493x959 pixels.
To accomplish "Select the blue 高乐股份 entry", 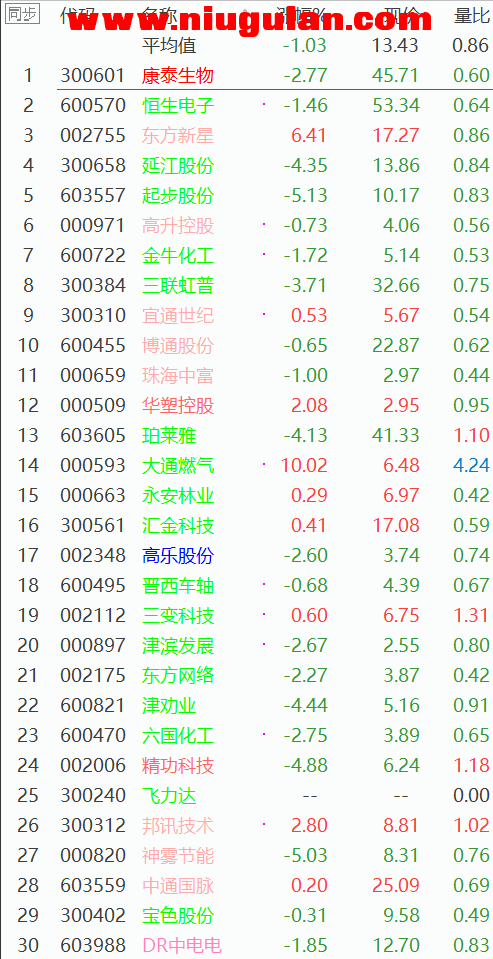I will coord(177,555).
